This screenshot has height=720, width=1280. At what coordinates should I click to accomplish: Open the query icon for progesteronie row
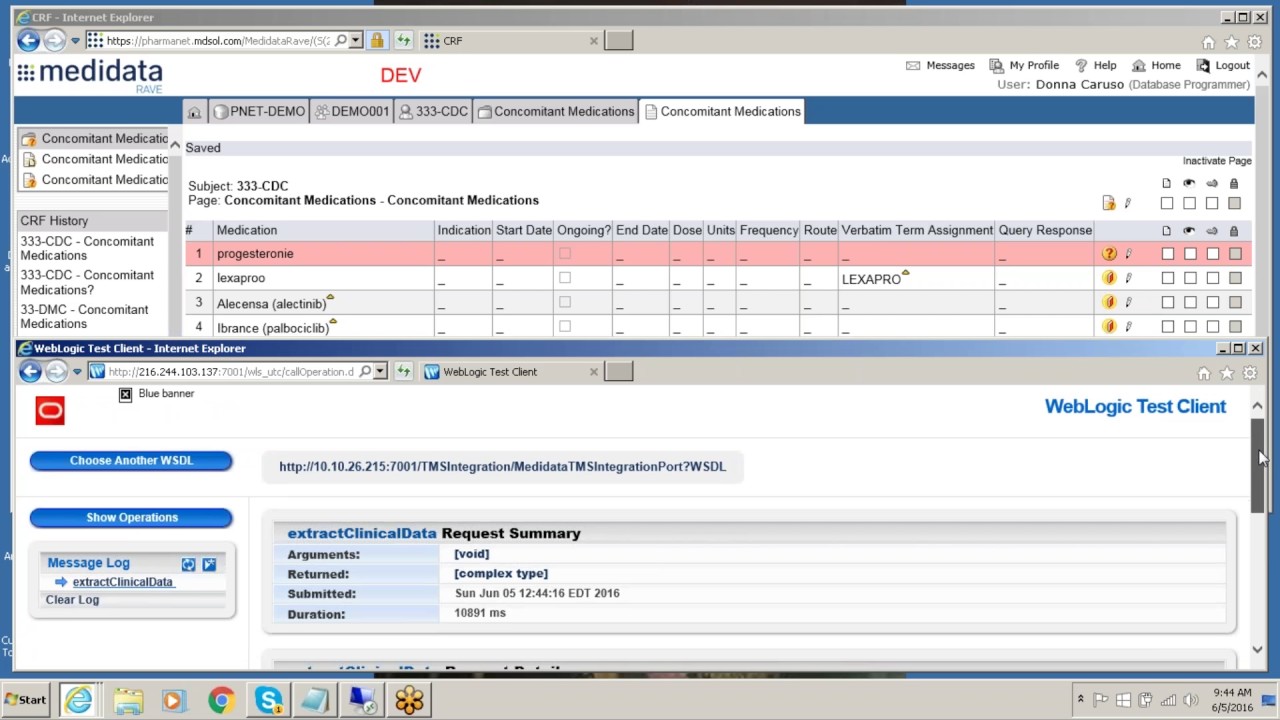1109,254
